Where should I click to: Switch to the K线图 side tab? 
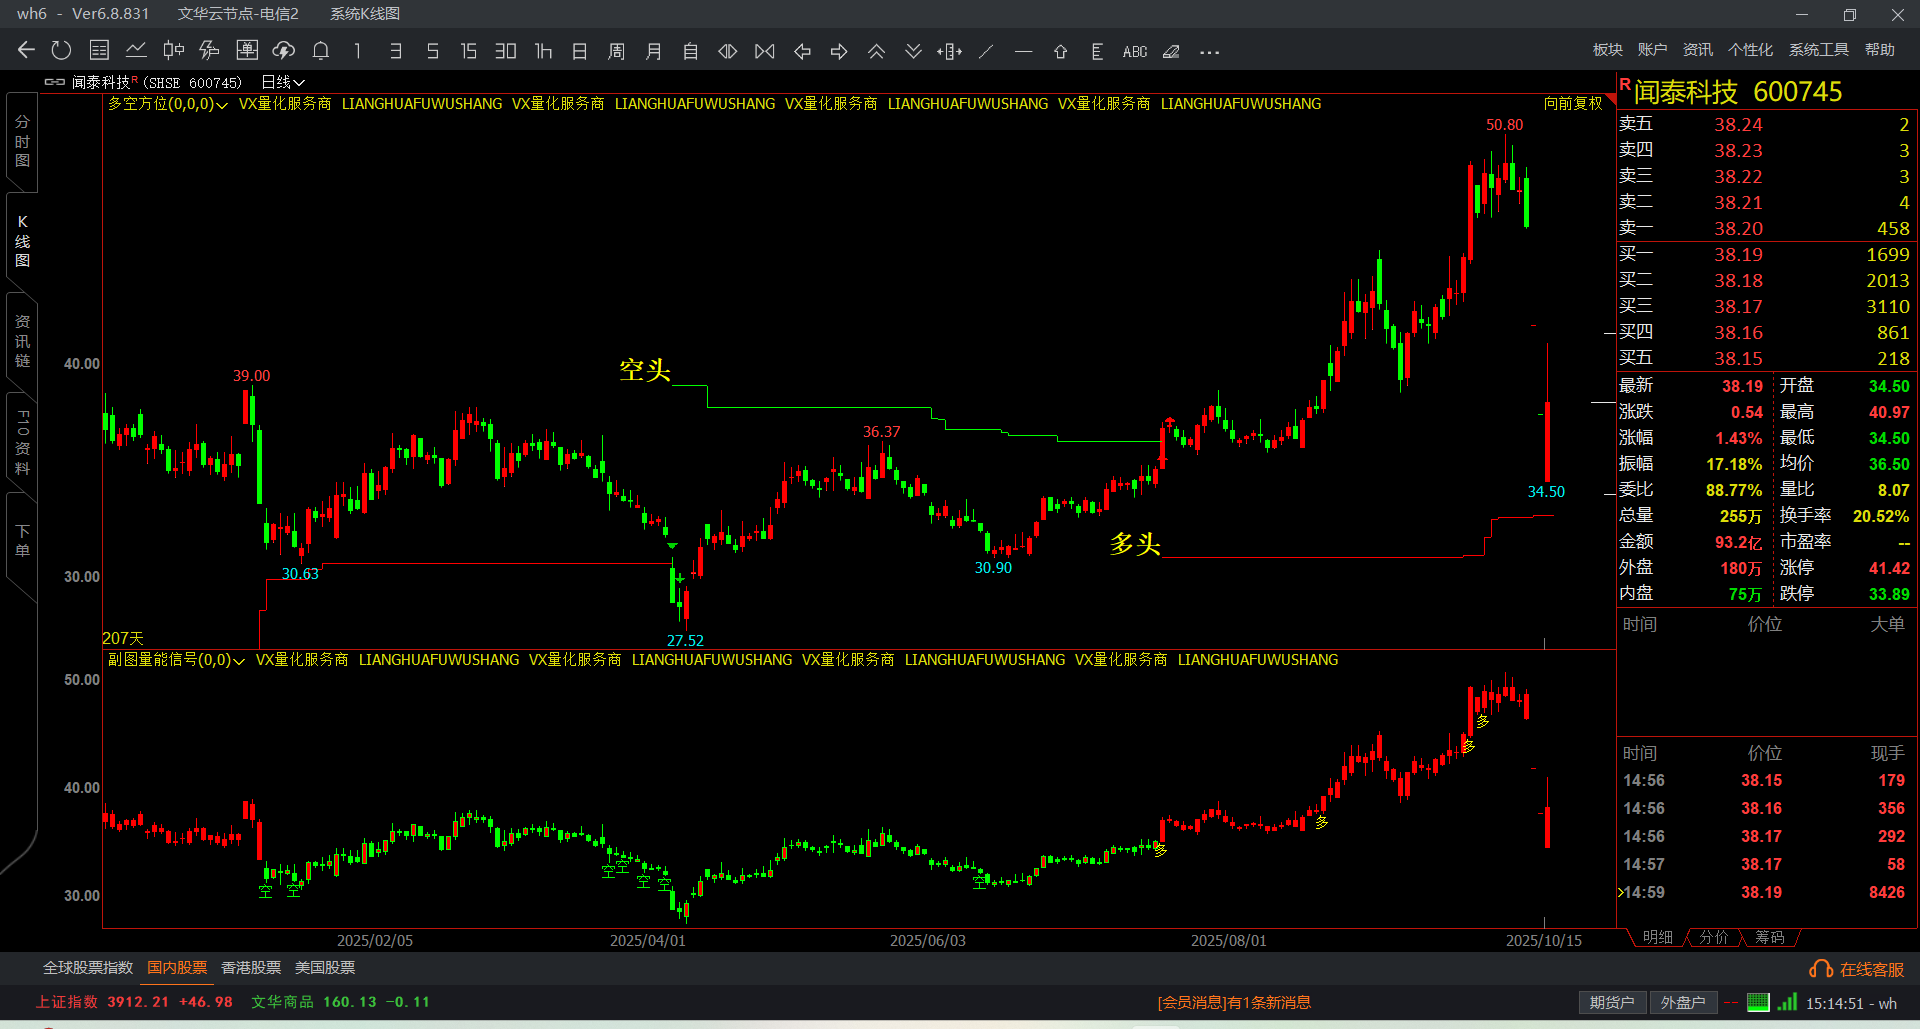click(22, 241)
